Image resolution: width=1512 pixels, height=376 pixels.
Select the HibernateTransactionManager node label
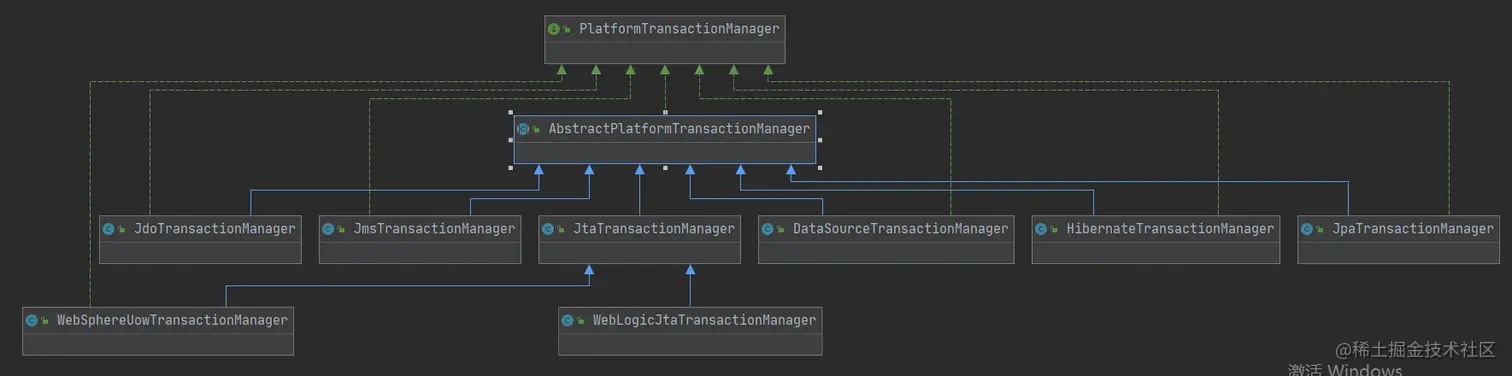(x=1170, y=229)
